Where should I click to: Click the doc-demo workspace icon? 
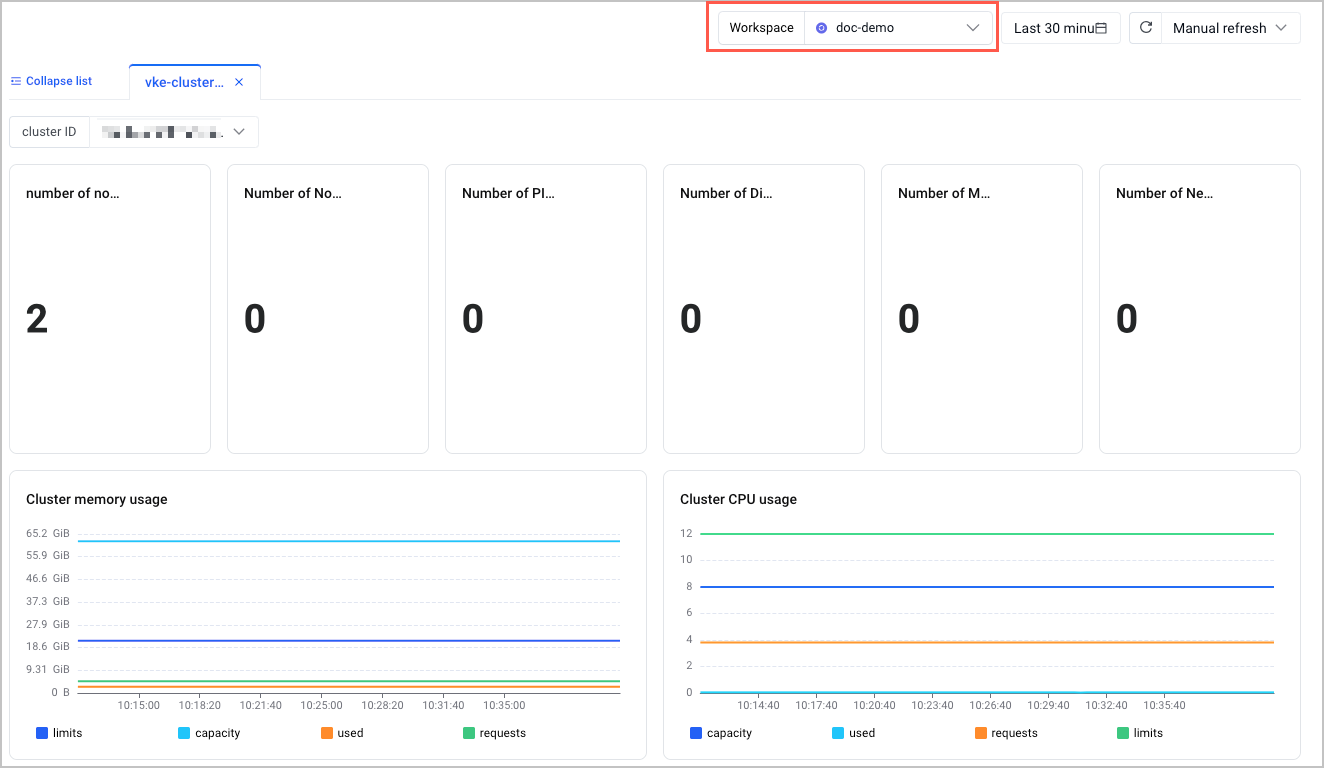[x=822, y=28]
